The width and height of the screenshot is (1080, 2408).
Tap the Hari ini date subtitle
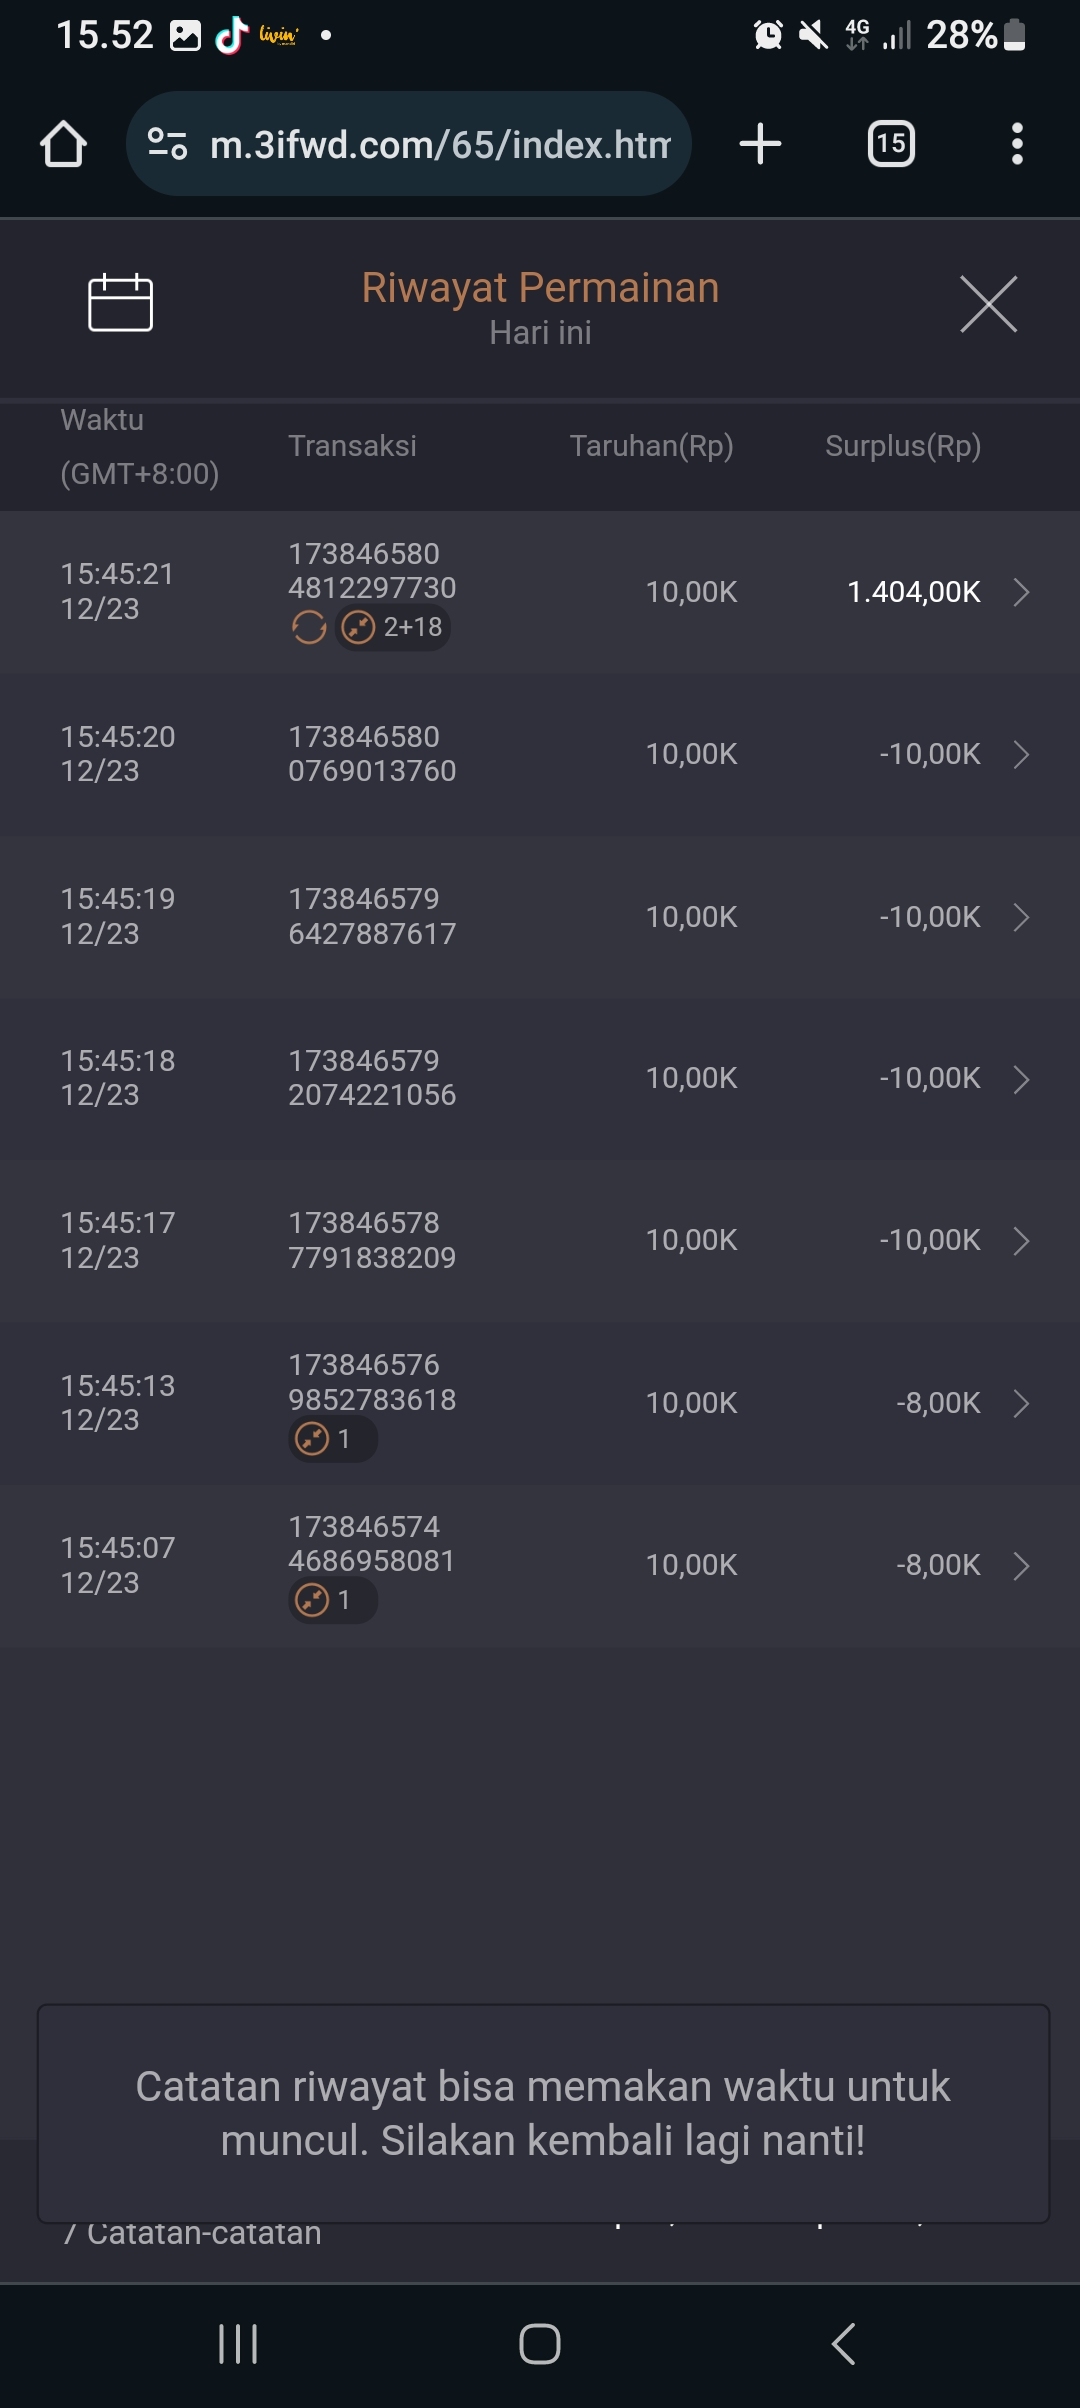pos(540,333)
